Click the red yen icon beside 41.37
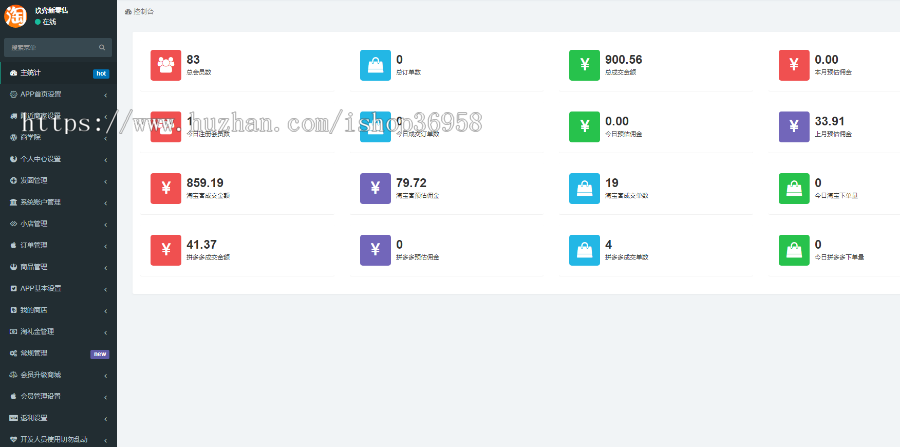 coord(166,250)
